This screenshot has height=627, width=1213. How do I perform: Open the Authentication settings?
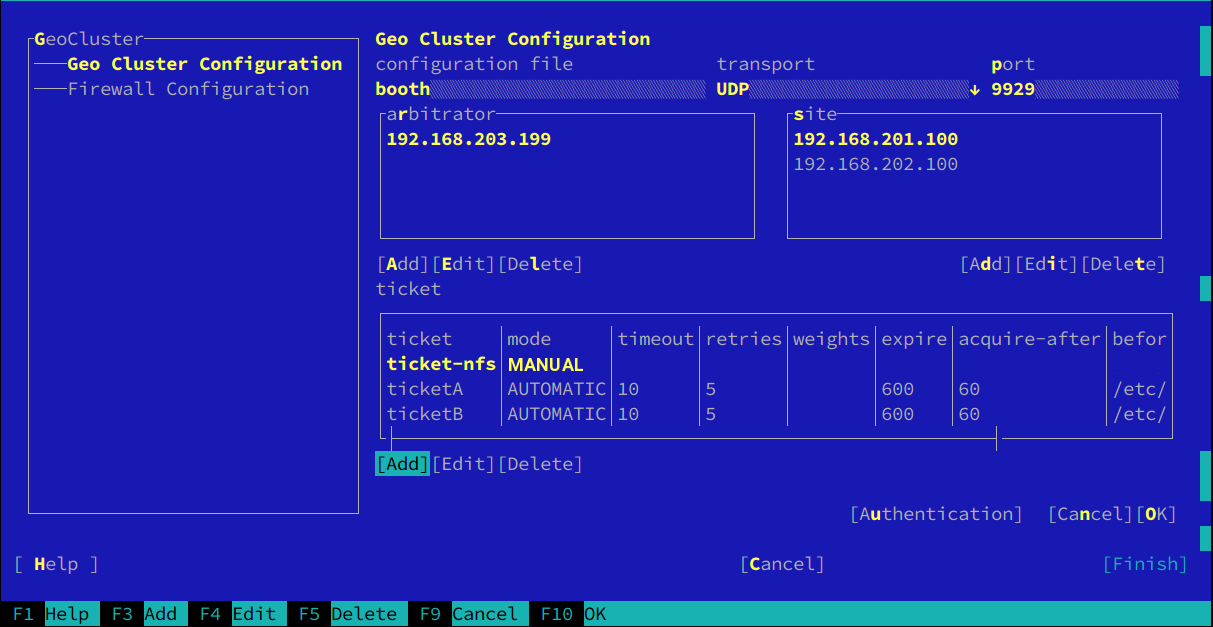pos(936,514)
